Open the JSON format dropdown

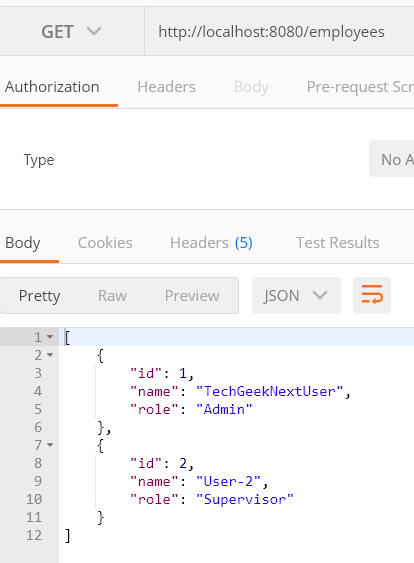point(296,296)
